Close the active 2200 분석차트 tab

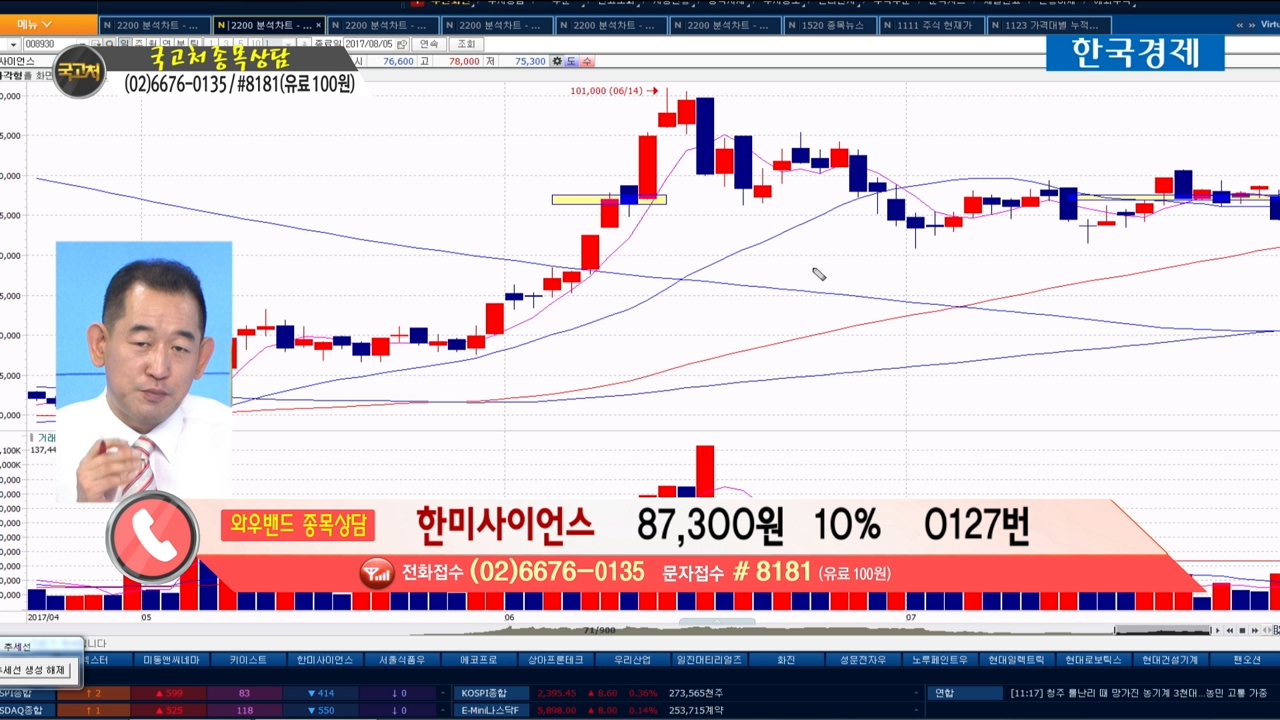[319, 25]
